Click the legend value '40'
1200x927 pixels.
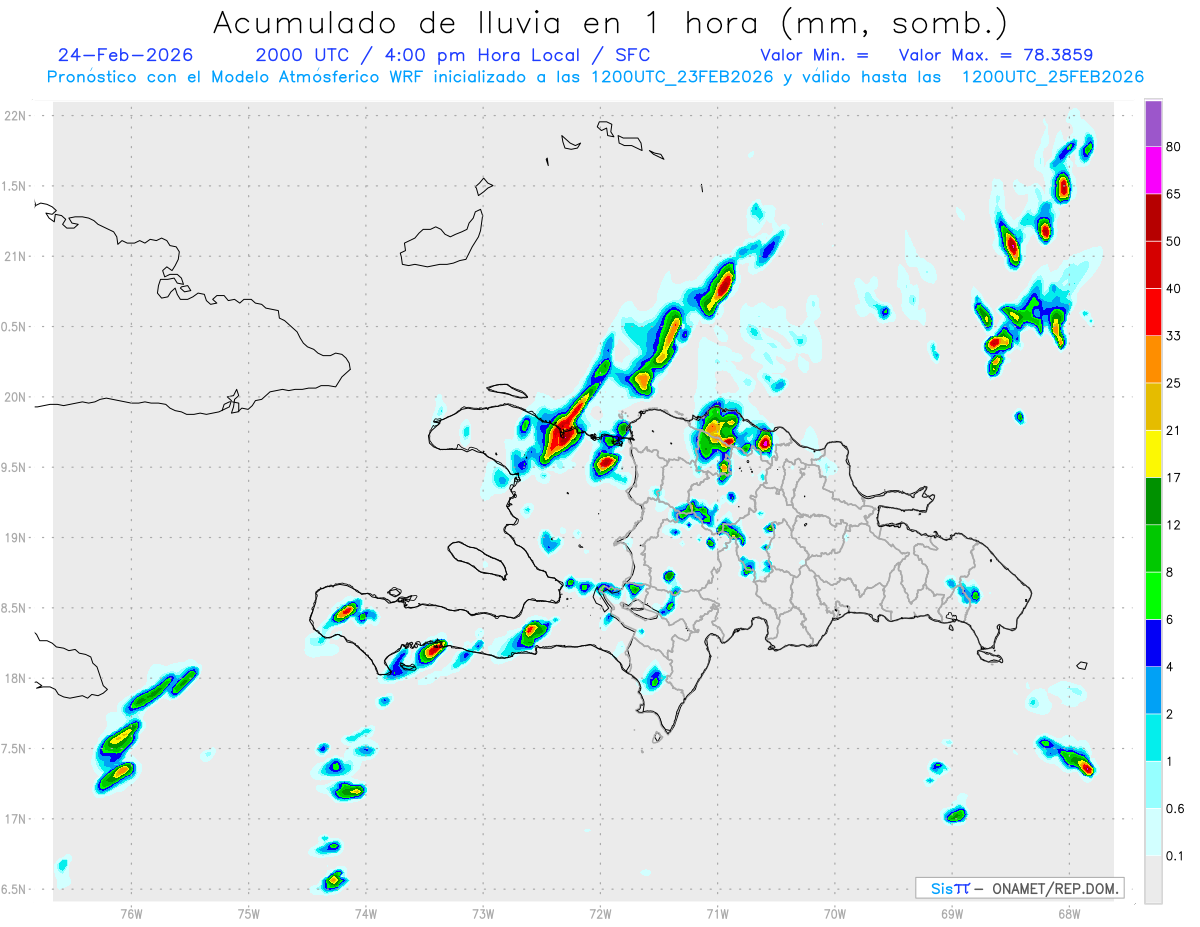[x=1174, y=289]
